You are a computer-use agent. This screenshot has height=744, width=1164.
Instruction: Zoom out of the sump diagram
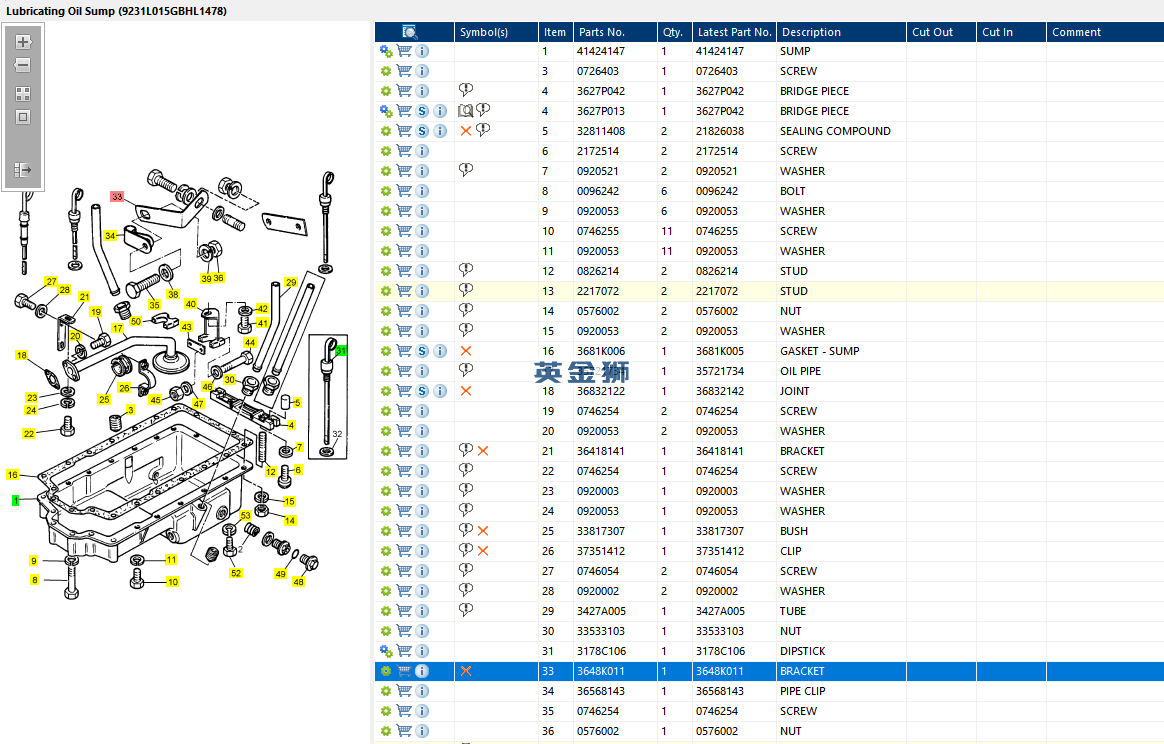pos(23,65)
